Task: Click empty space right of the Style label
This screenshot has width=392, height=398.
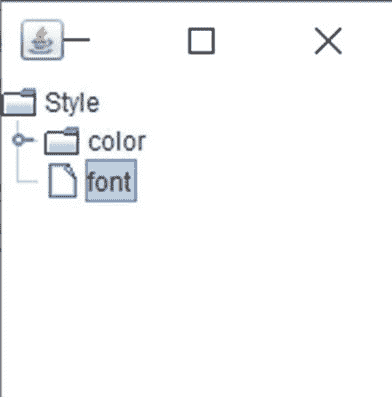Action: coord(245,103)
